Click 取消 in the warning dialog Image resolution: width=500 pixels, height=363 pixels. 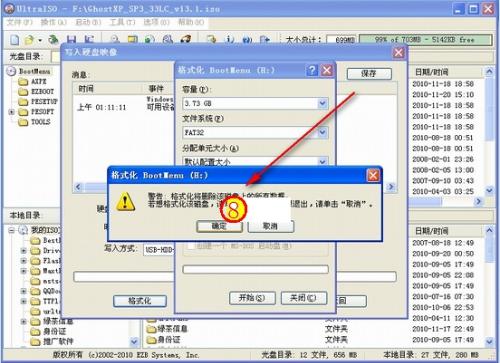(x=270, y=226)
